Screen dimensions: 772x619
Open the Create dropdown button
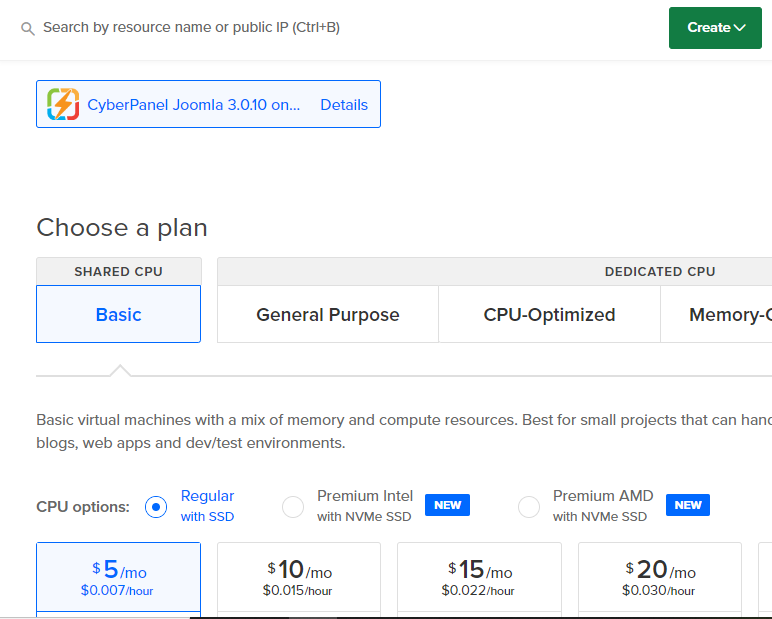[x=715, y=28]
